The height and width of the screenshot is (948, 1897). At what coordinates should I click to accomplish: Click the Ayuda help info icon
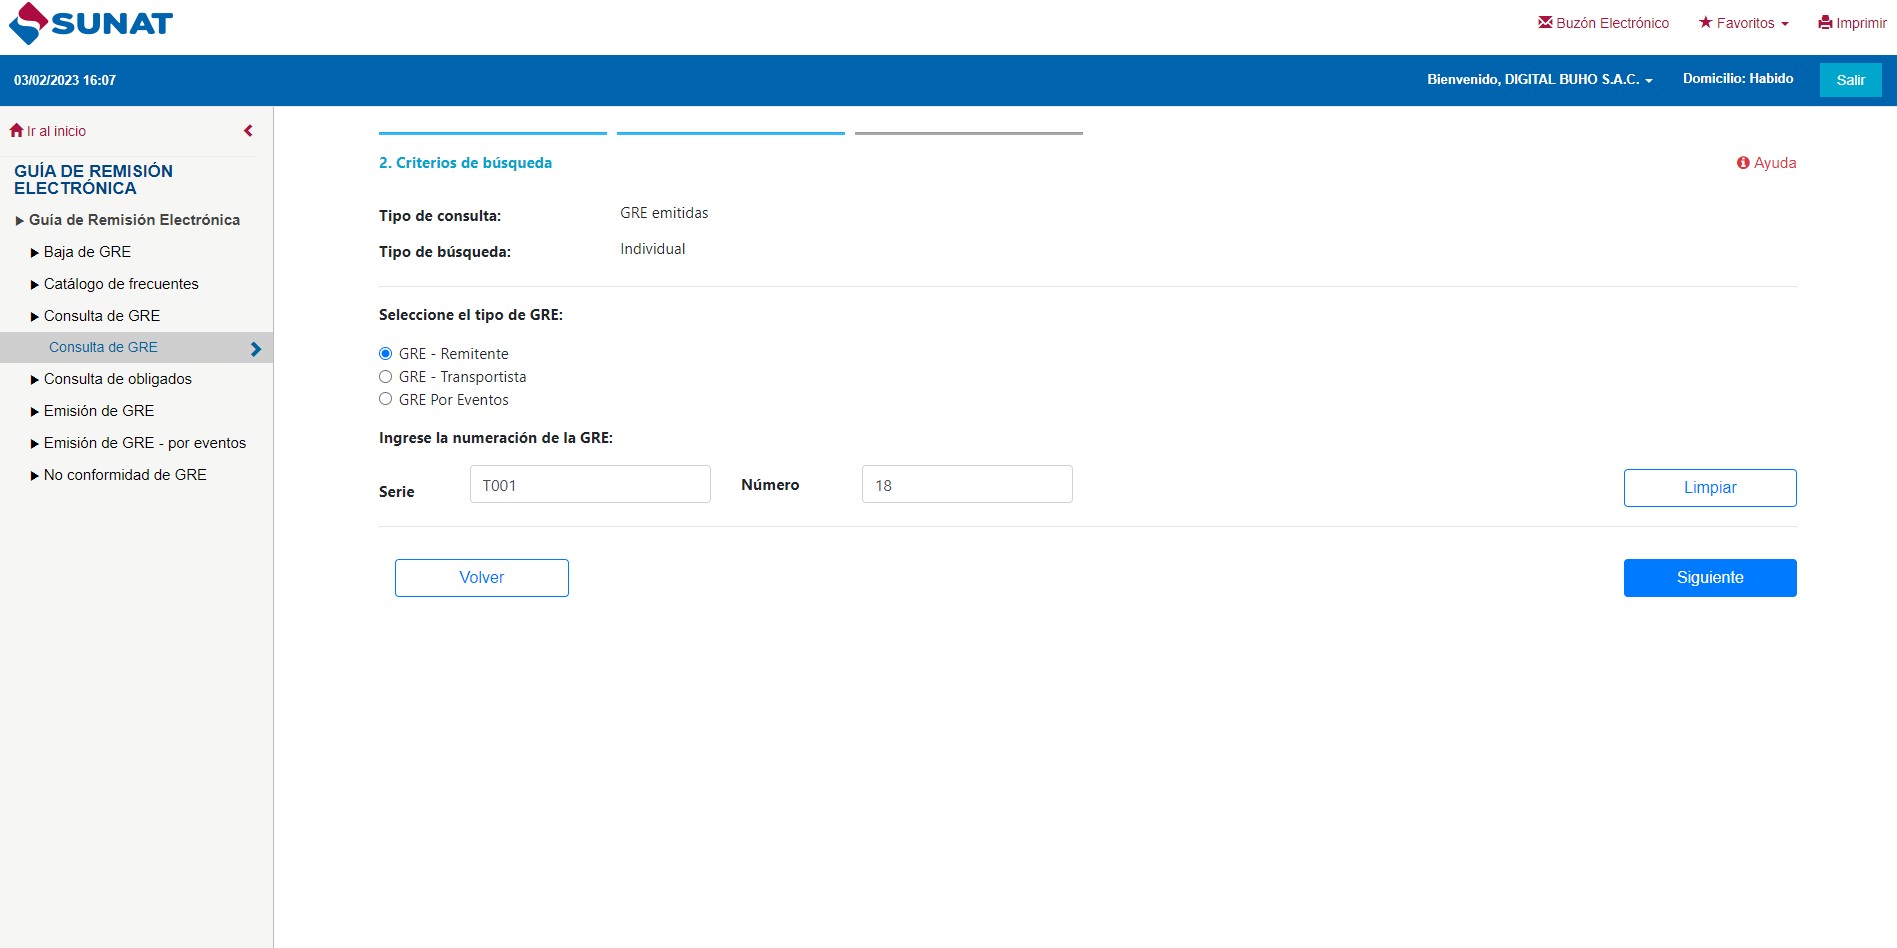tap(1743, 163)
